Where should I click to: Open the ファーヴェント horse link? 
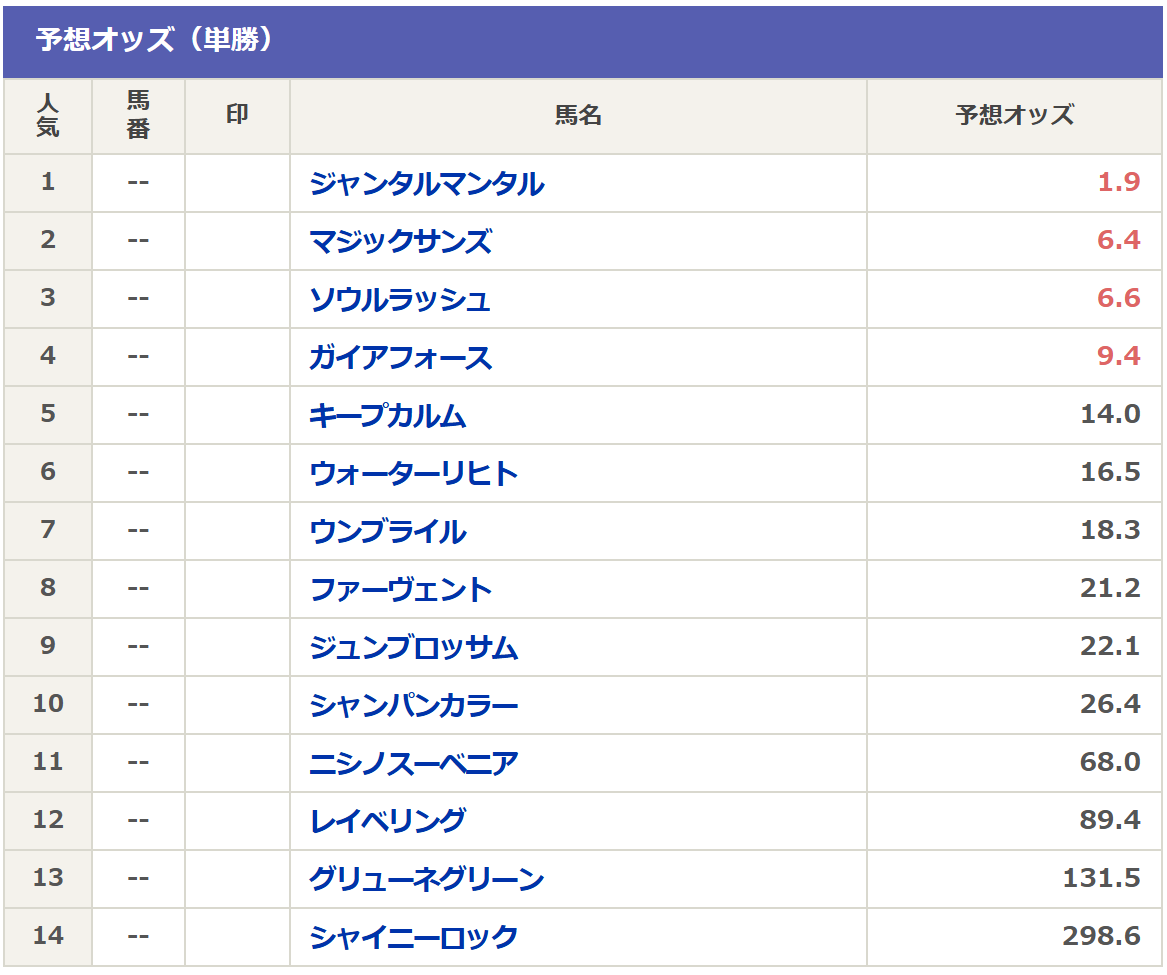tap(400, 590)
